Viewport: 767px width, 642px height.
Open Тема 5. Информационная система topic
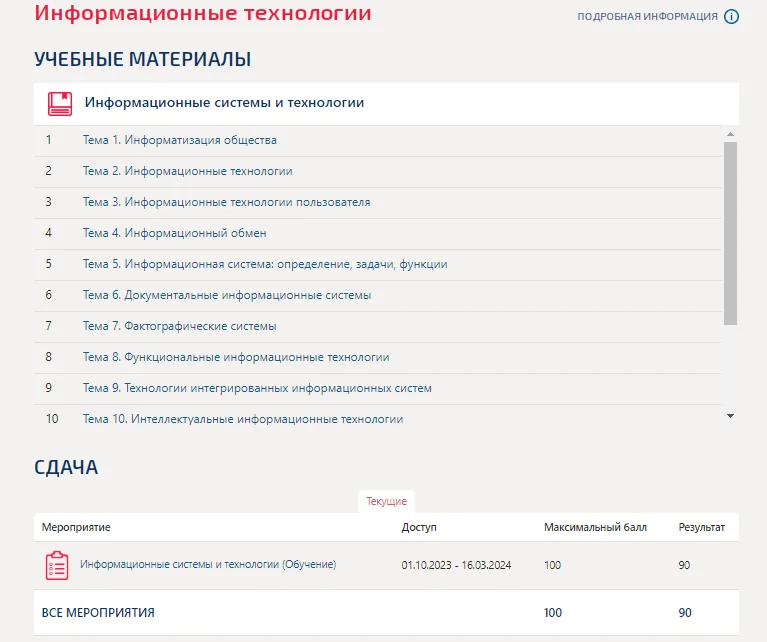[265, 264]
